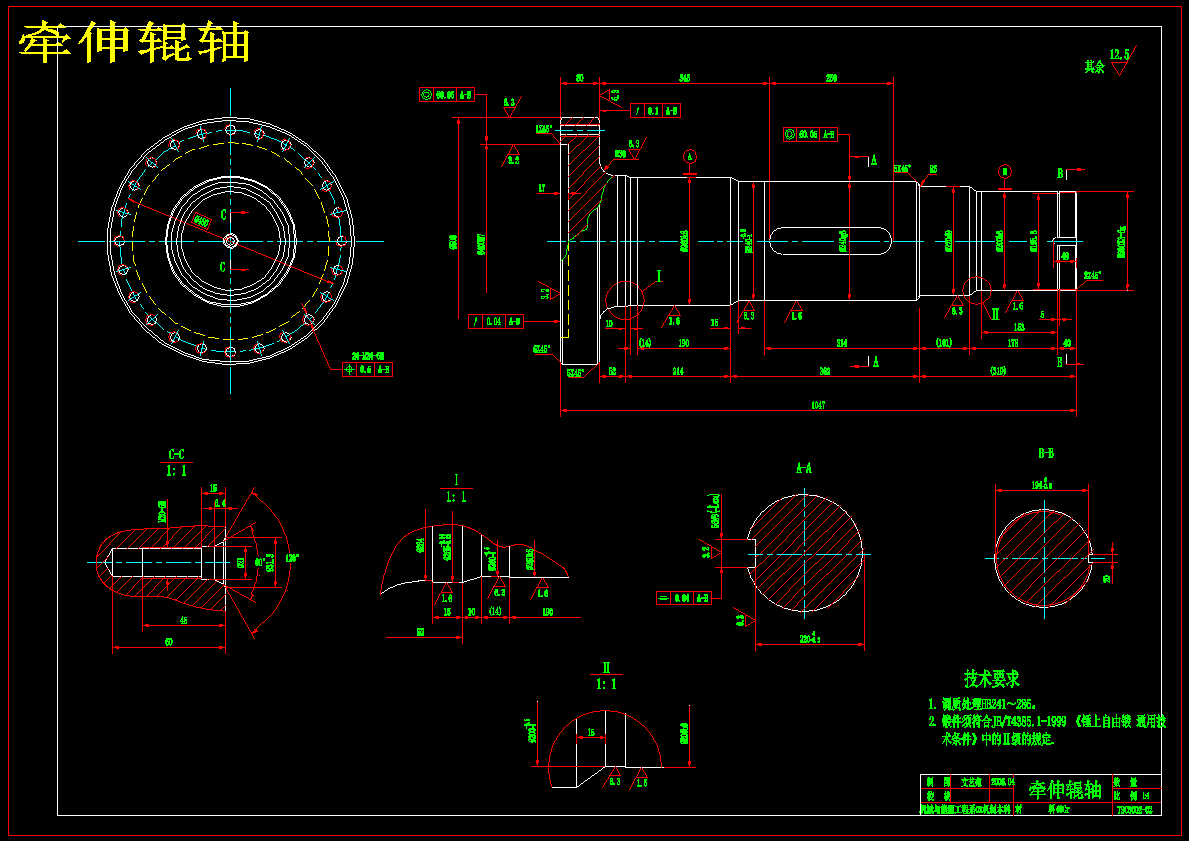Select the 1047 overall length dimension
Screen dimensions: 1189x841
click(817, 406)
